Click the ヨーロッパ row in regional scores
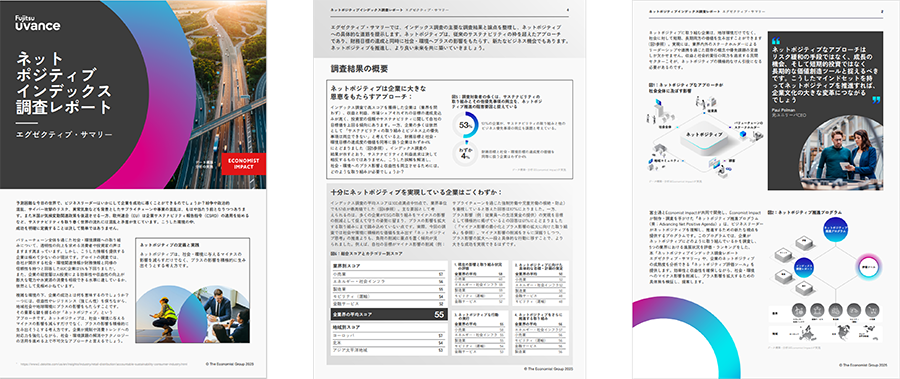Image resolution: width=900 pixels, height=379 pixels. click(x=389, y=335)
